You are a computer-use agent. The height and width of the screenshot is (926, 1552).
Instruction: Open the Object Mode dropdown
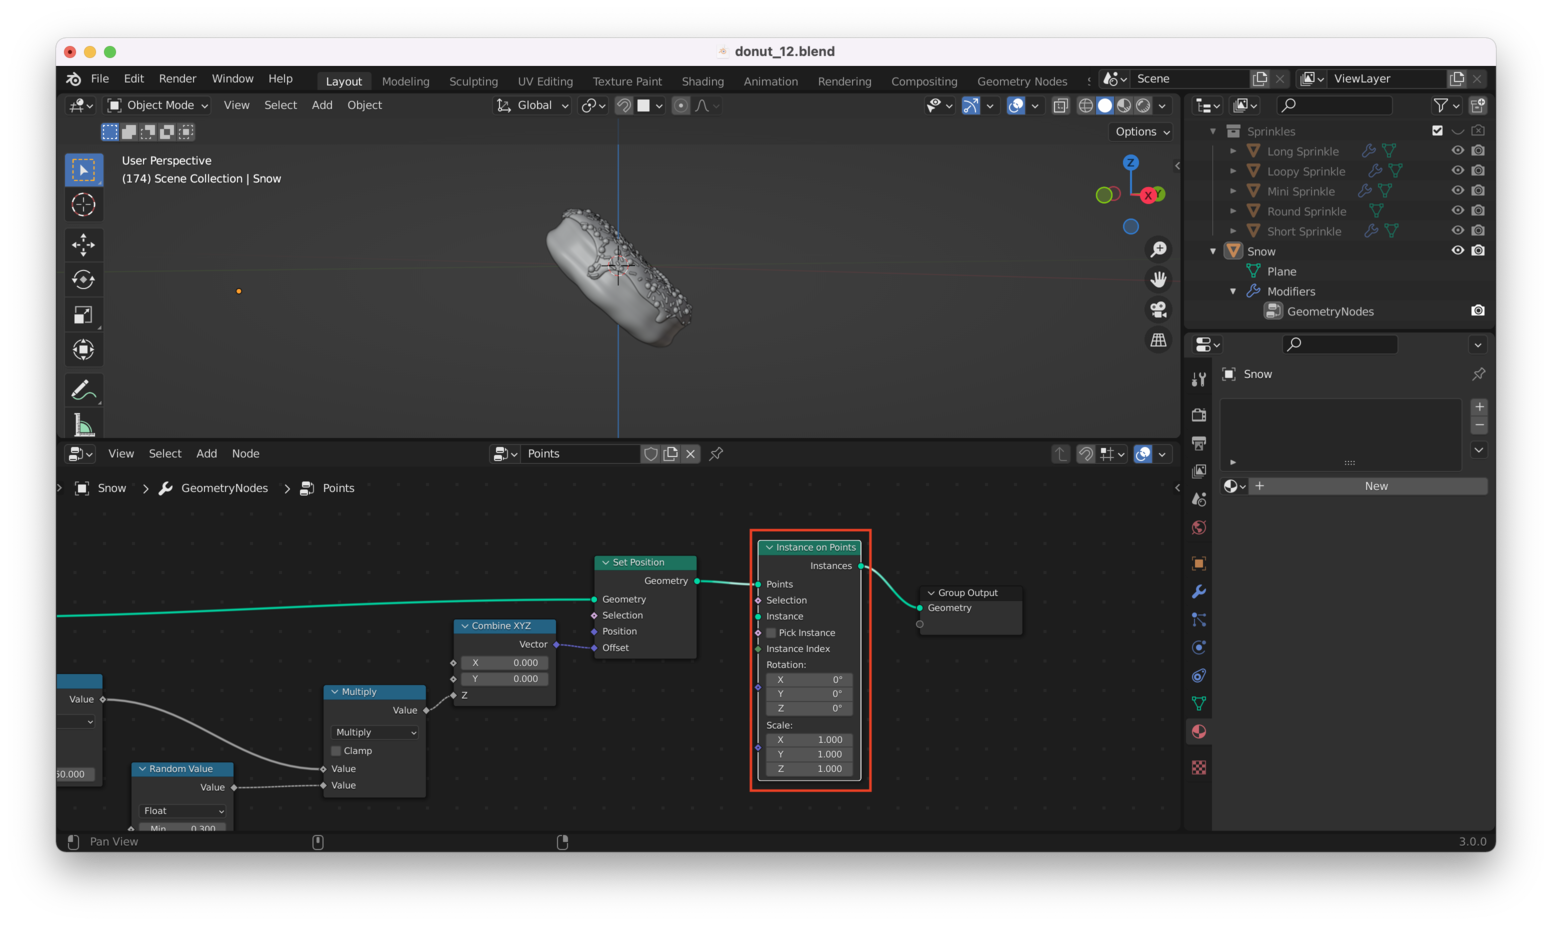[158, 105]
